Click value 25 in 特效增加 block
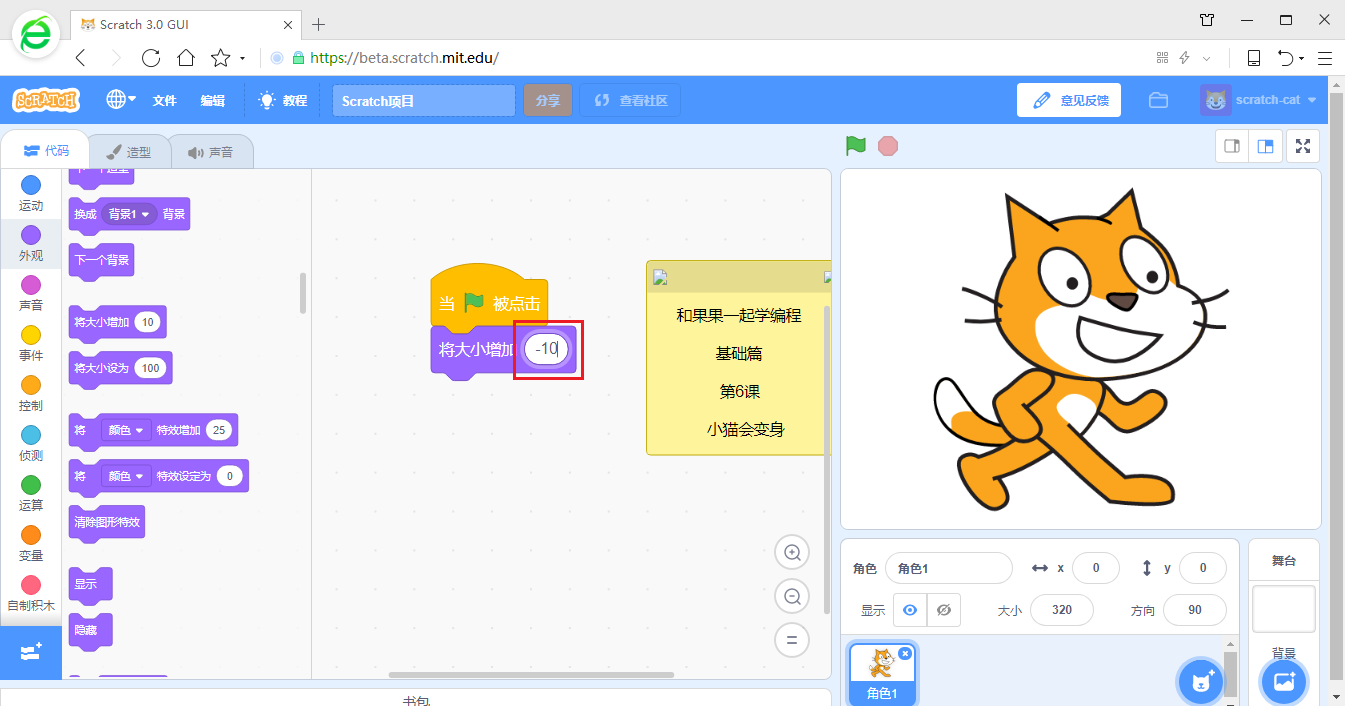This screenshot has width=1345, height=706. click(218, 430)
